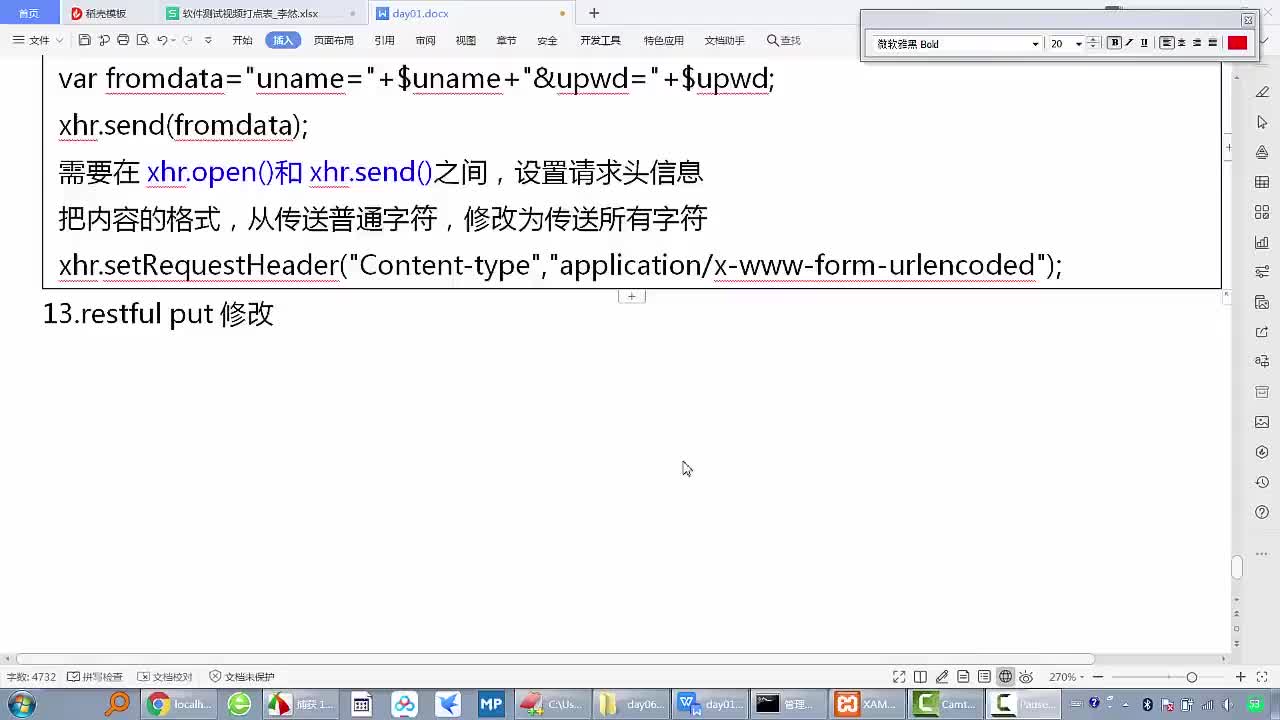Open the 文件 menu
This screenshot has width=1280, height=720.
point(38,40)
